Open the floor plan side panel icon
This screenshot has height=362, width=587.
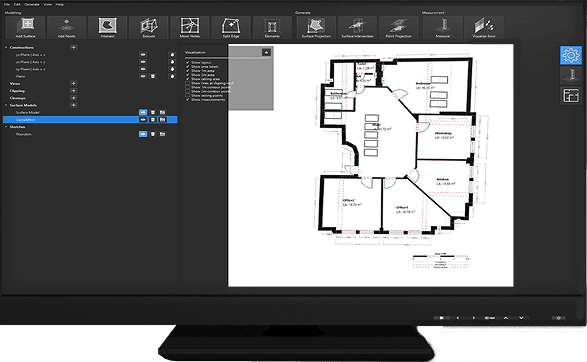click(x=571, y=95)
